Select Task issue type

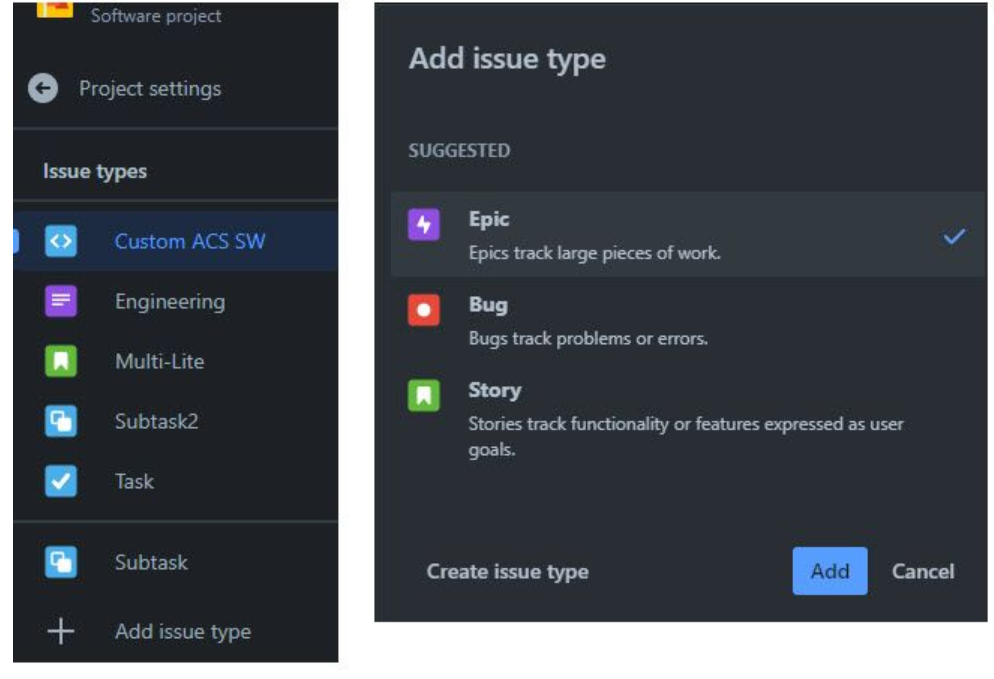176,481
